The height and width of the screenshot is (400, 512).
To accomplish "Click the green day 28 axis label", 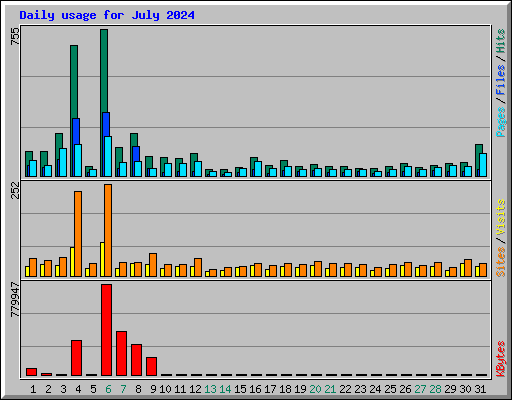I will (435, 389).
